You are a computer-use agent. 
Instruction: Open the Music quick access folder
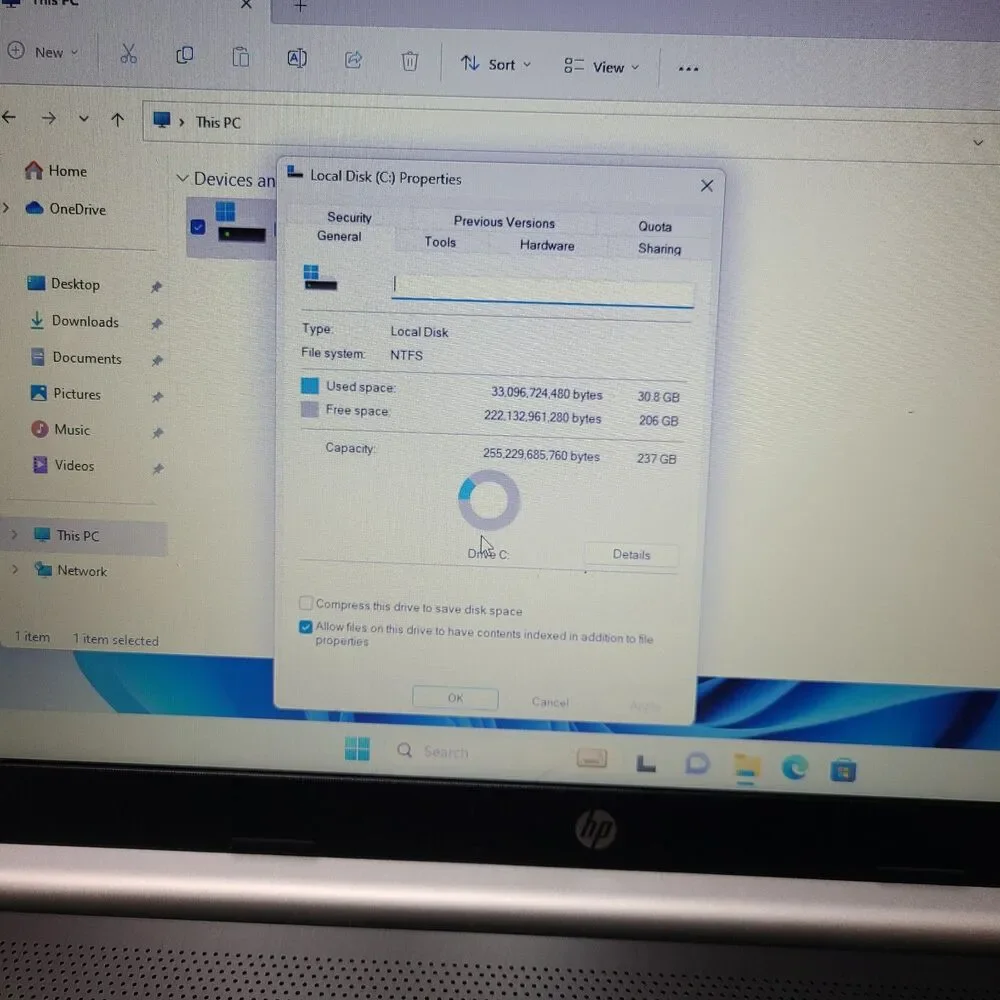(x=61, y=429)
